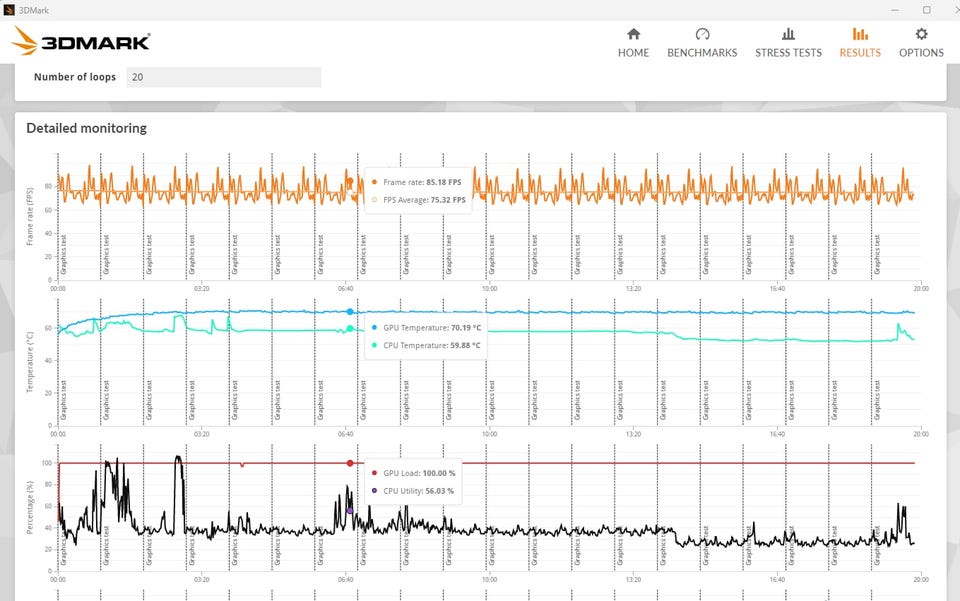This screenshot has height=601, width=960.
Task: Click highlighted red marker on GPU load line
Action: [350, 463]
